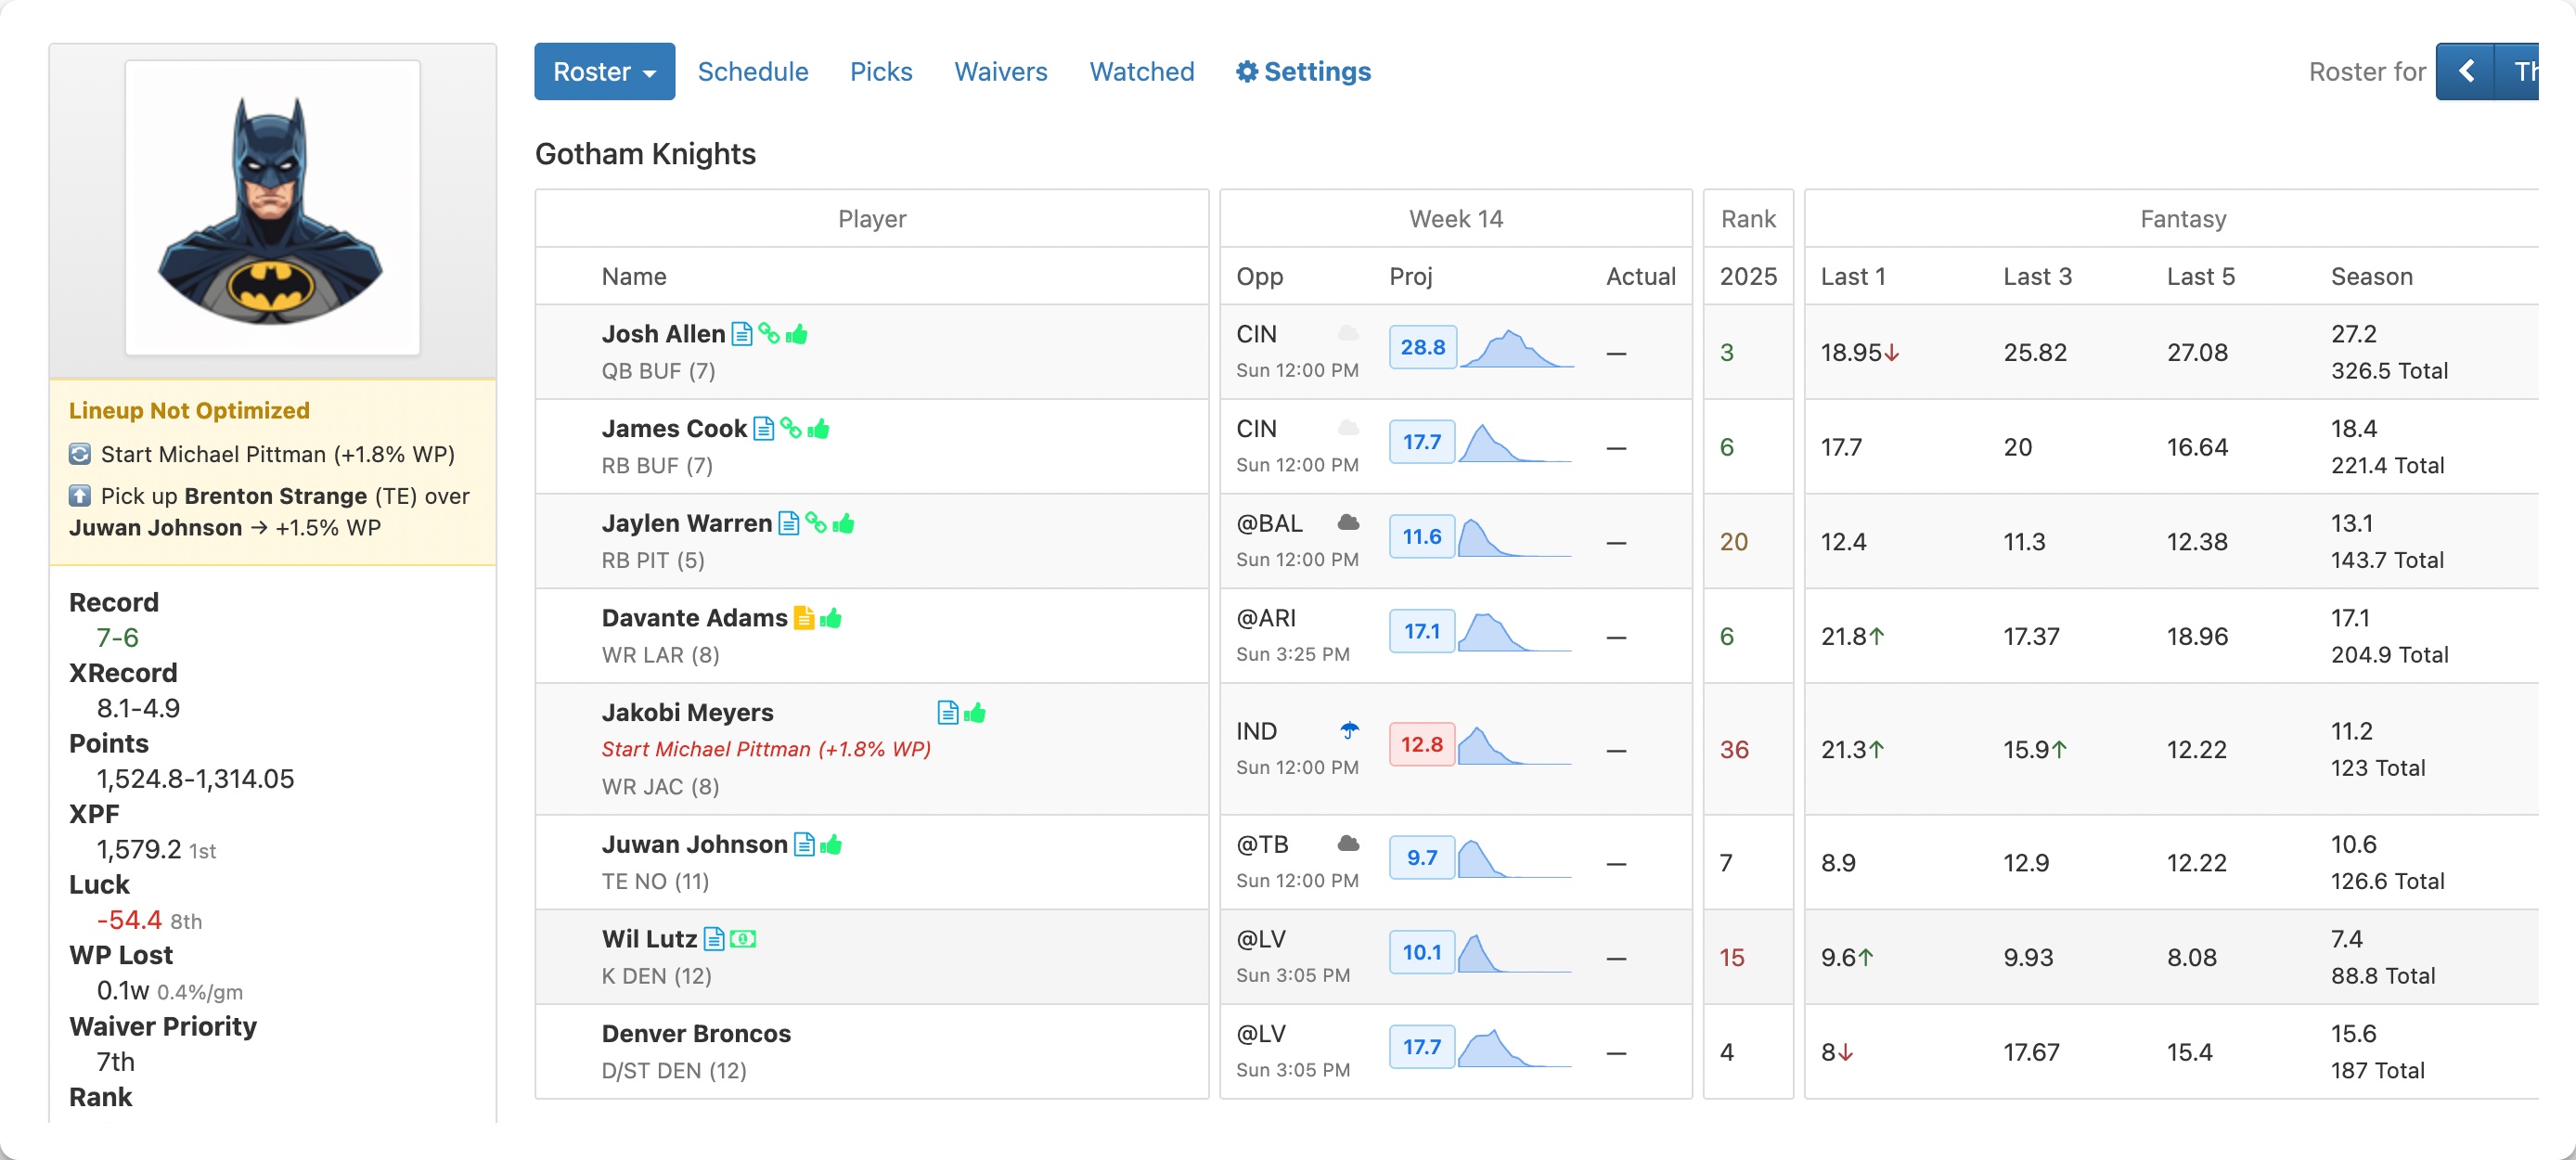Click the green money icon beside Wil Lutz

(743, 939)
